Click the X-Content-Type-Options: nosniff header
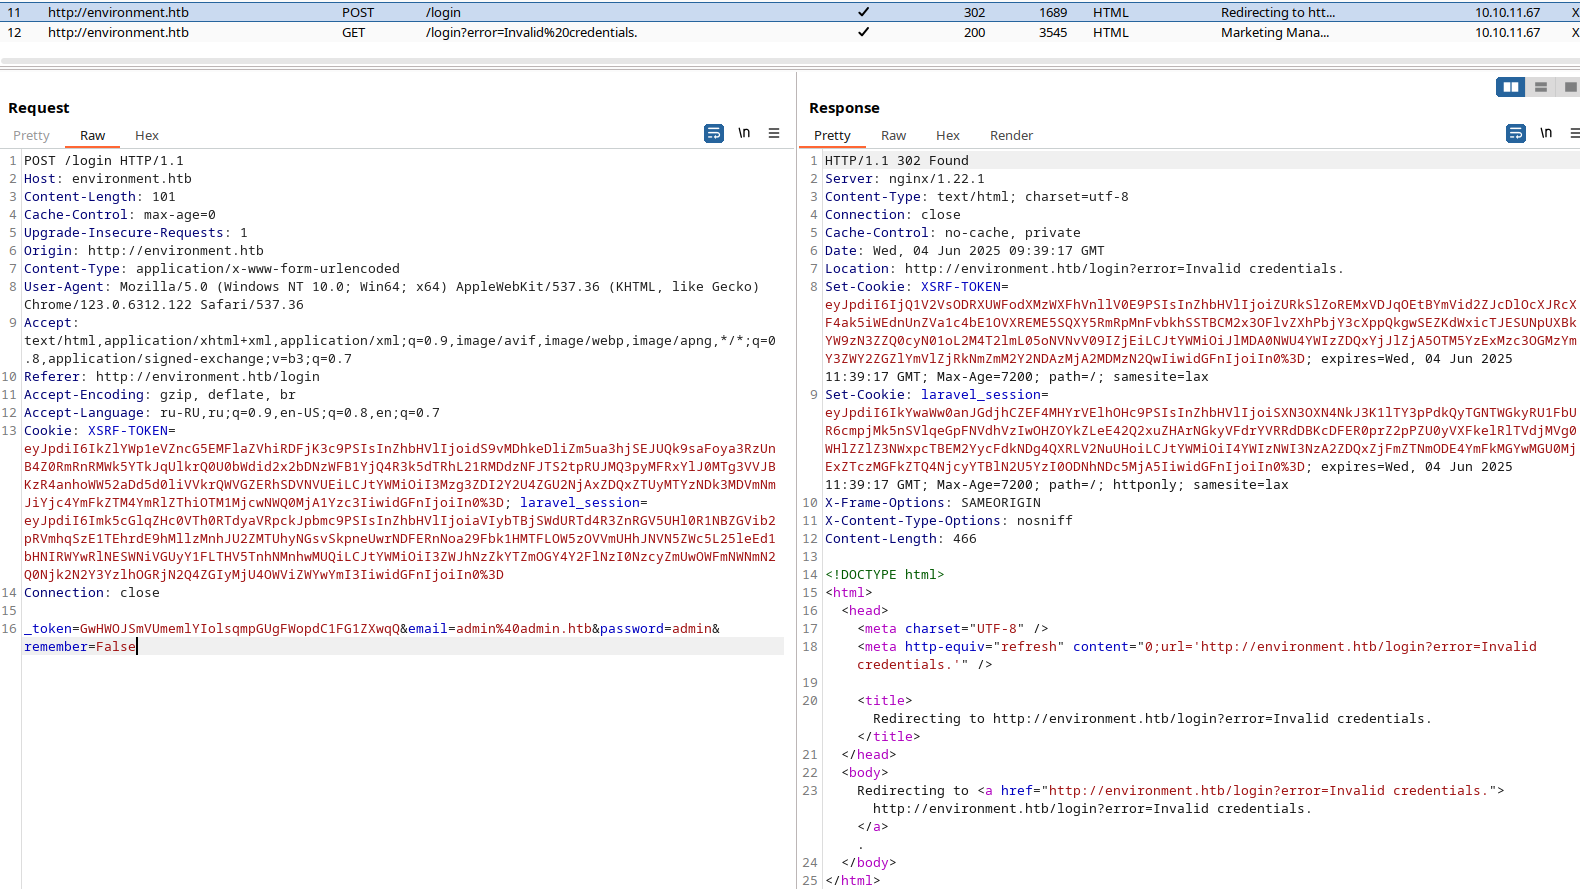 (x=949, y=520)
